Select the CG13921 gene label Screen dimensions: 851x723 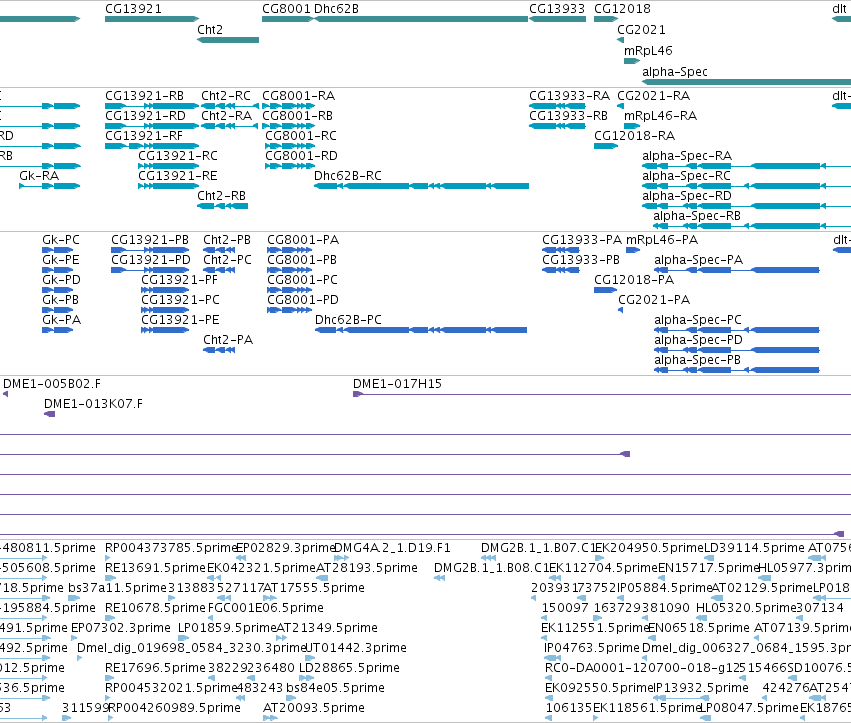(x=133, y=9)
